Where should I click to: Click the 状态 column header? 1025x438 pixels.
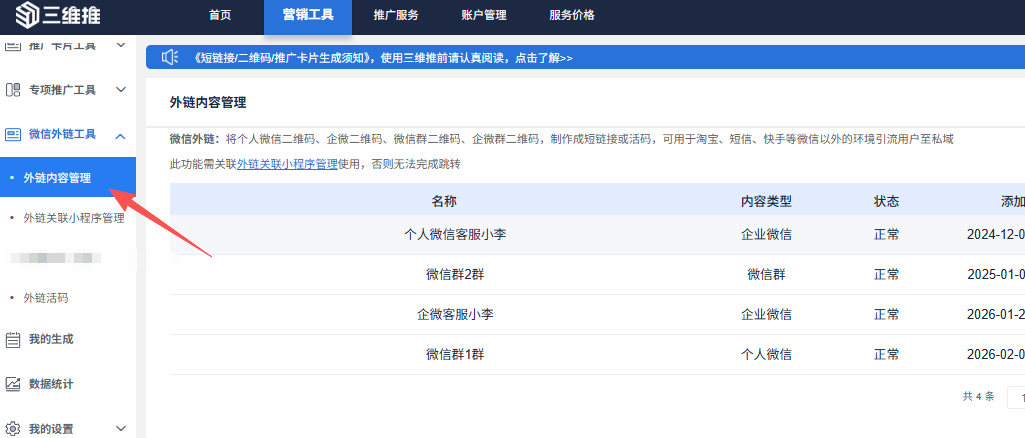click(886, 201)
